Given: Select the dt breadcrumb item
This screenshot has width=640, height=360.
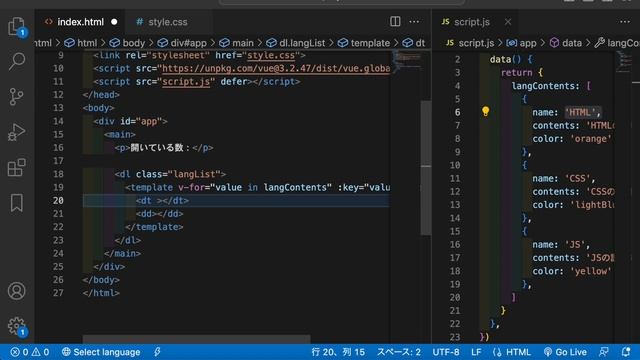Looking at the screenshot, I should click(413, 43).
